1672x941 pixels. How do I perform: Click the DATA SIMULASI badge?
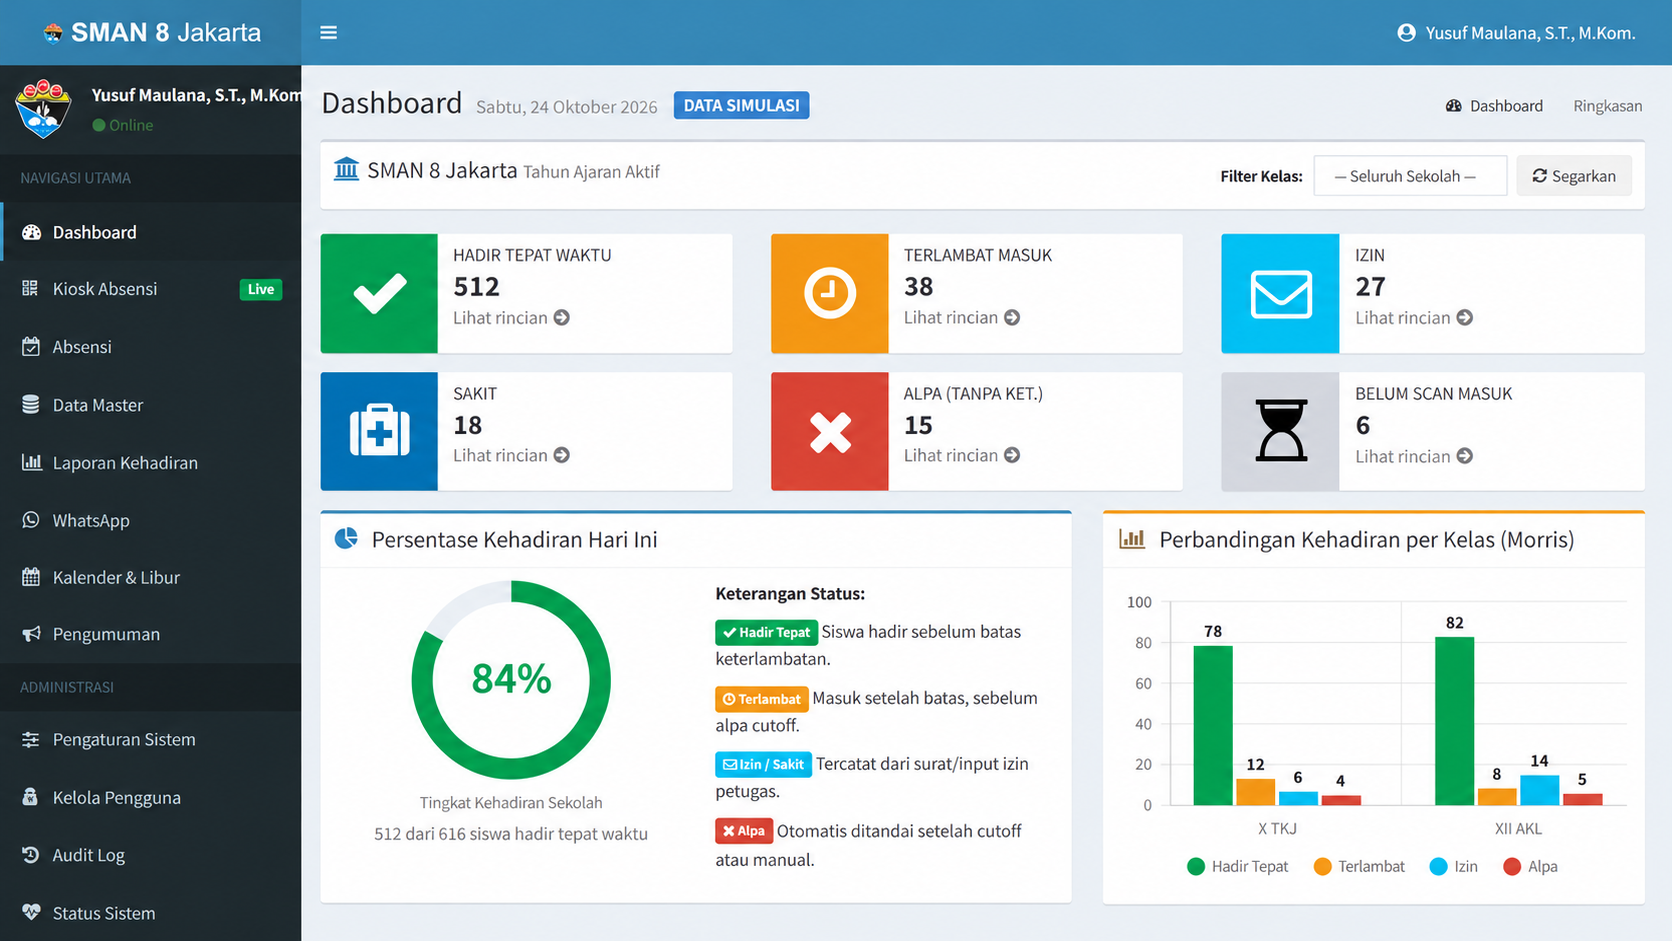click(742, 105)
